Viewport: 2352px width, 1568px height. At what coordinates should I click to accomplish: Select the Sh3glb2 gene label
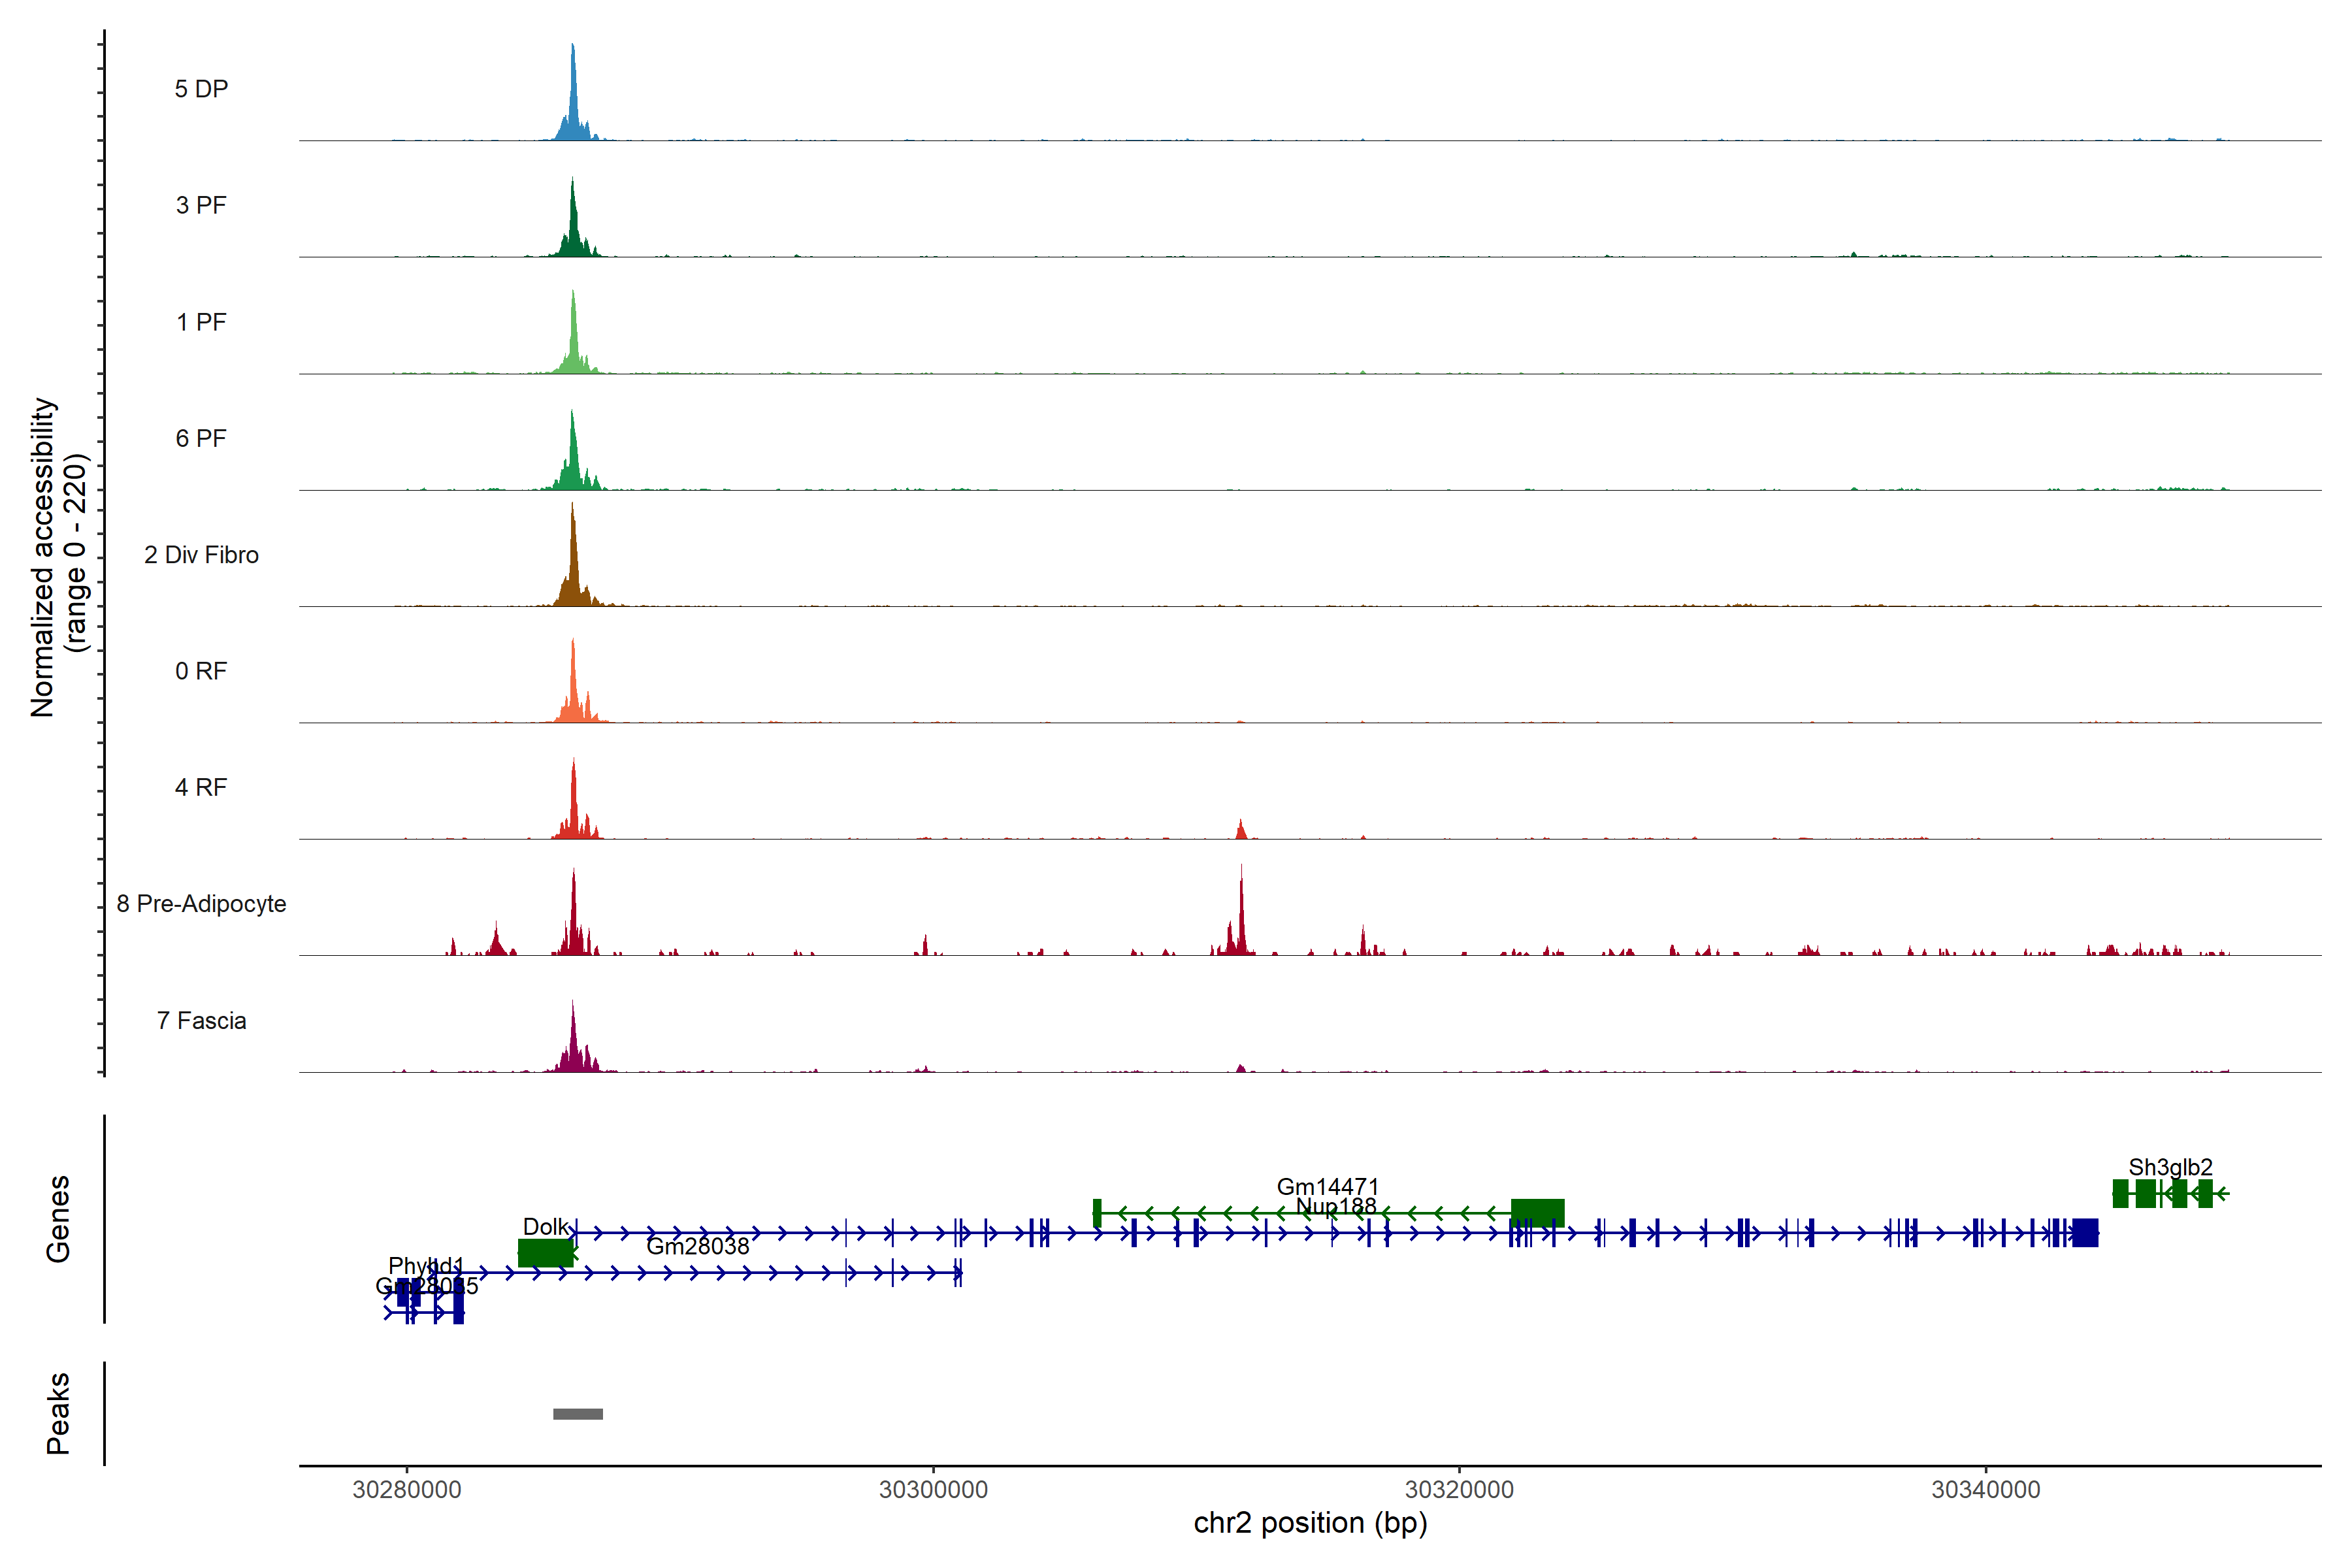coord(2170,1167)
